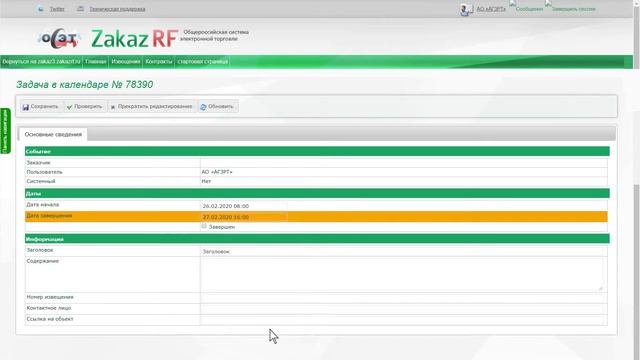The image size is (640, 360).
Task: Open the green side navigation panel tab
Action: (x=5, y=131)
